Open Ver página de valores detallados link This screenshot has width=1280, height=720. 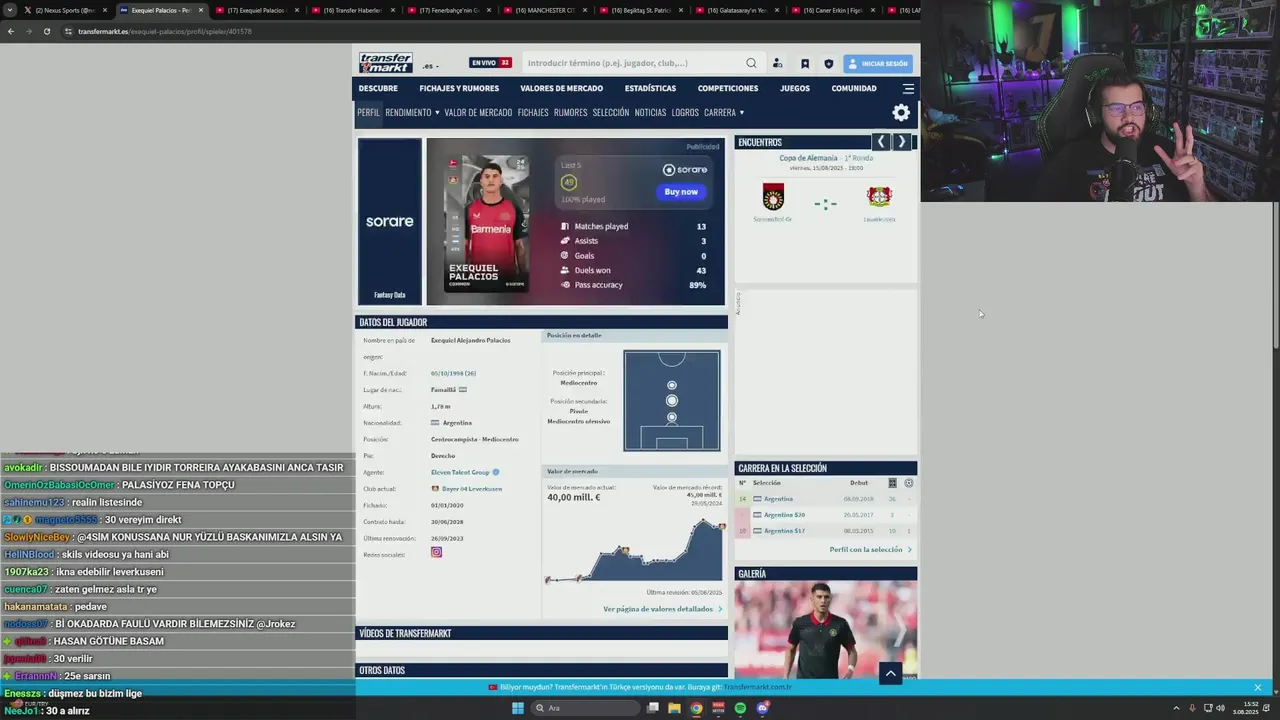[x=662, y=609]
